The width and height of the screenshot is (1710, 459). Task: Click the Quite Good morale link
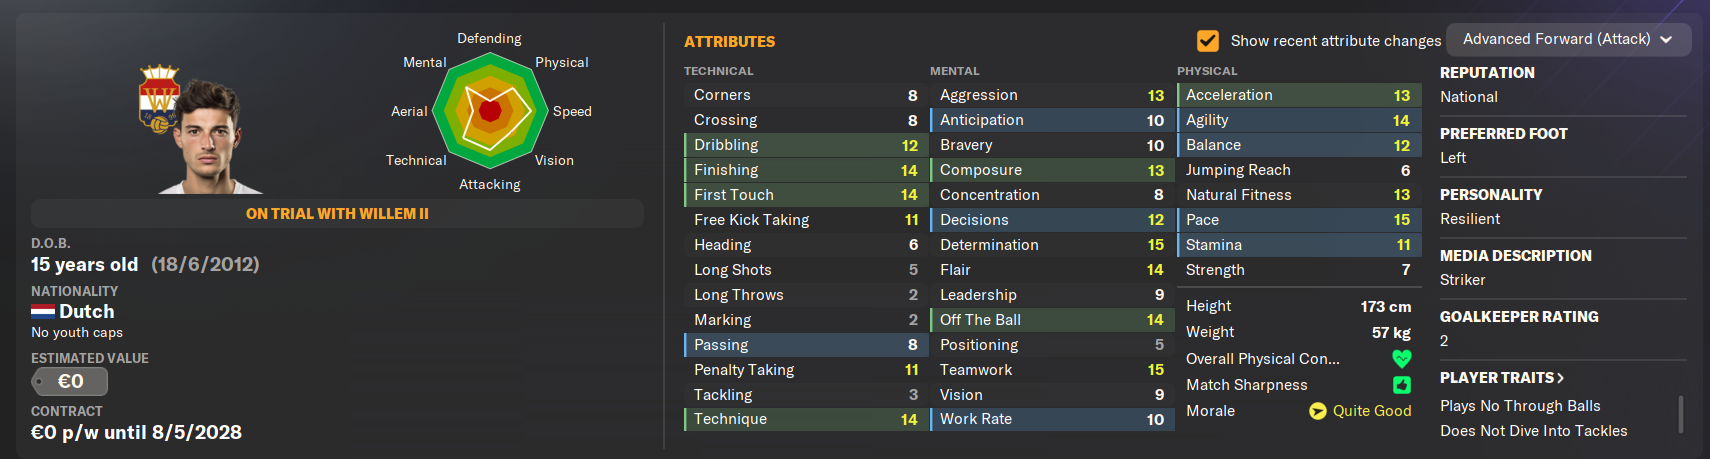pos(1372,411)
